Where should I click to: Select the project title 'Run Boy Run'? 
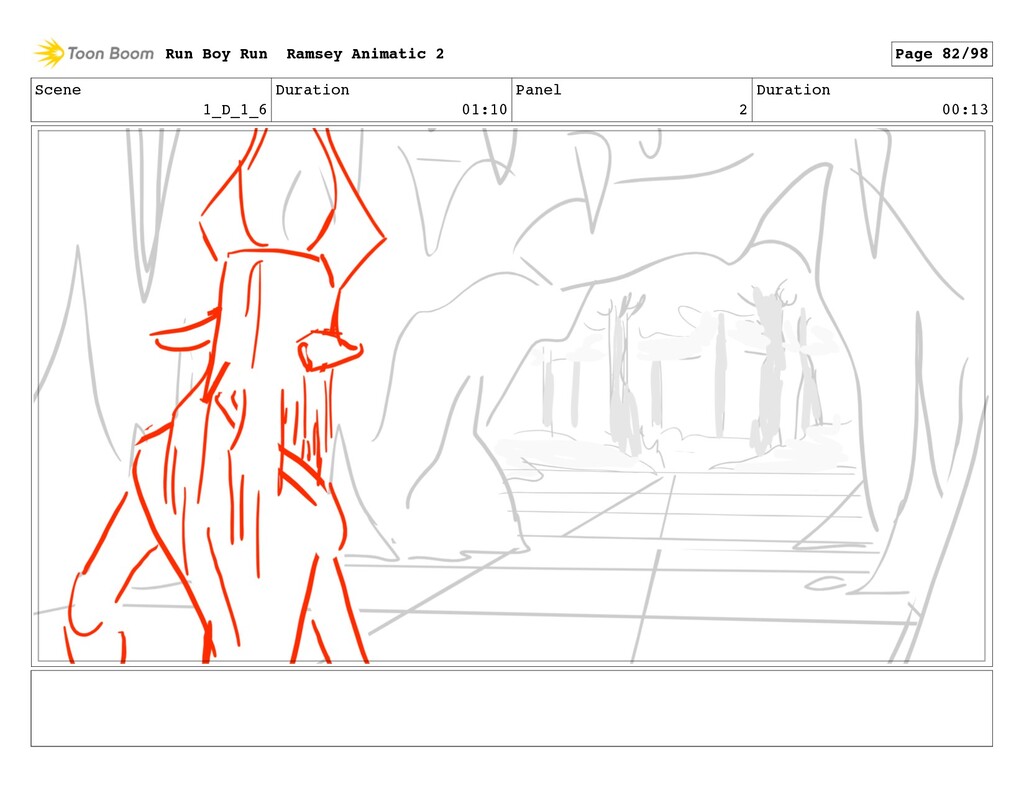click(216, 54)
